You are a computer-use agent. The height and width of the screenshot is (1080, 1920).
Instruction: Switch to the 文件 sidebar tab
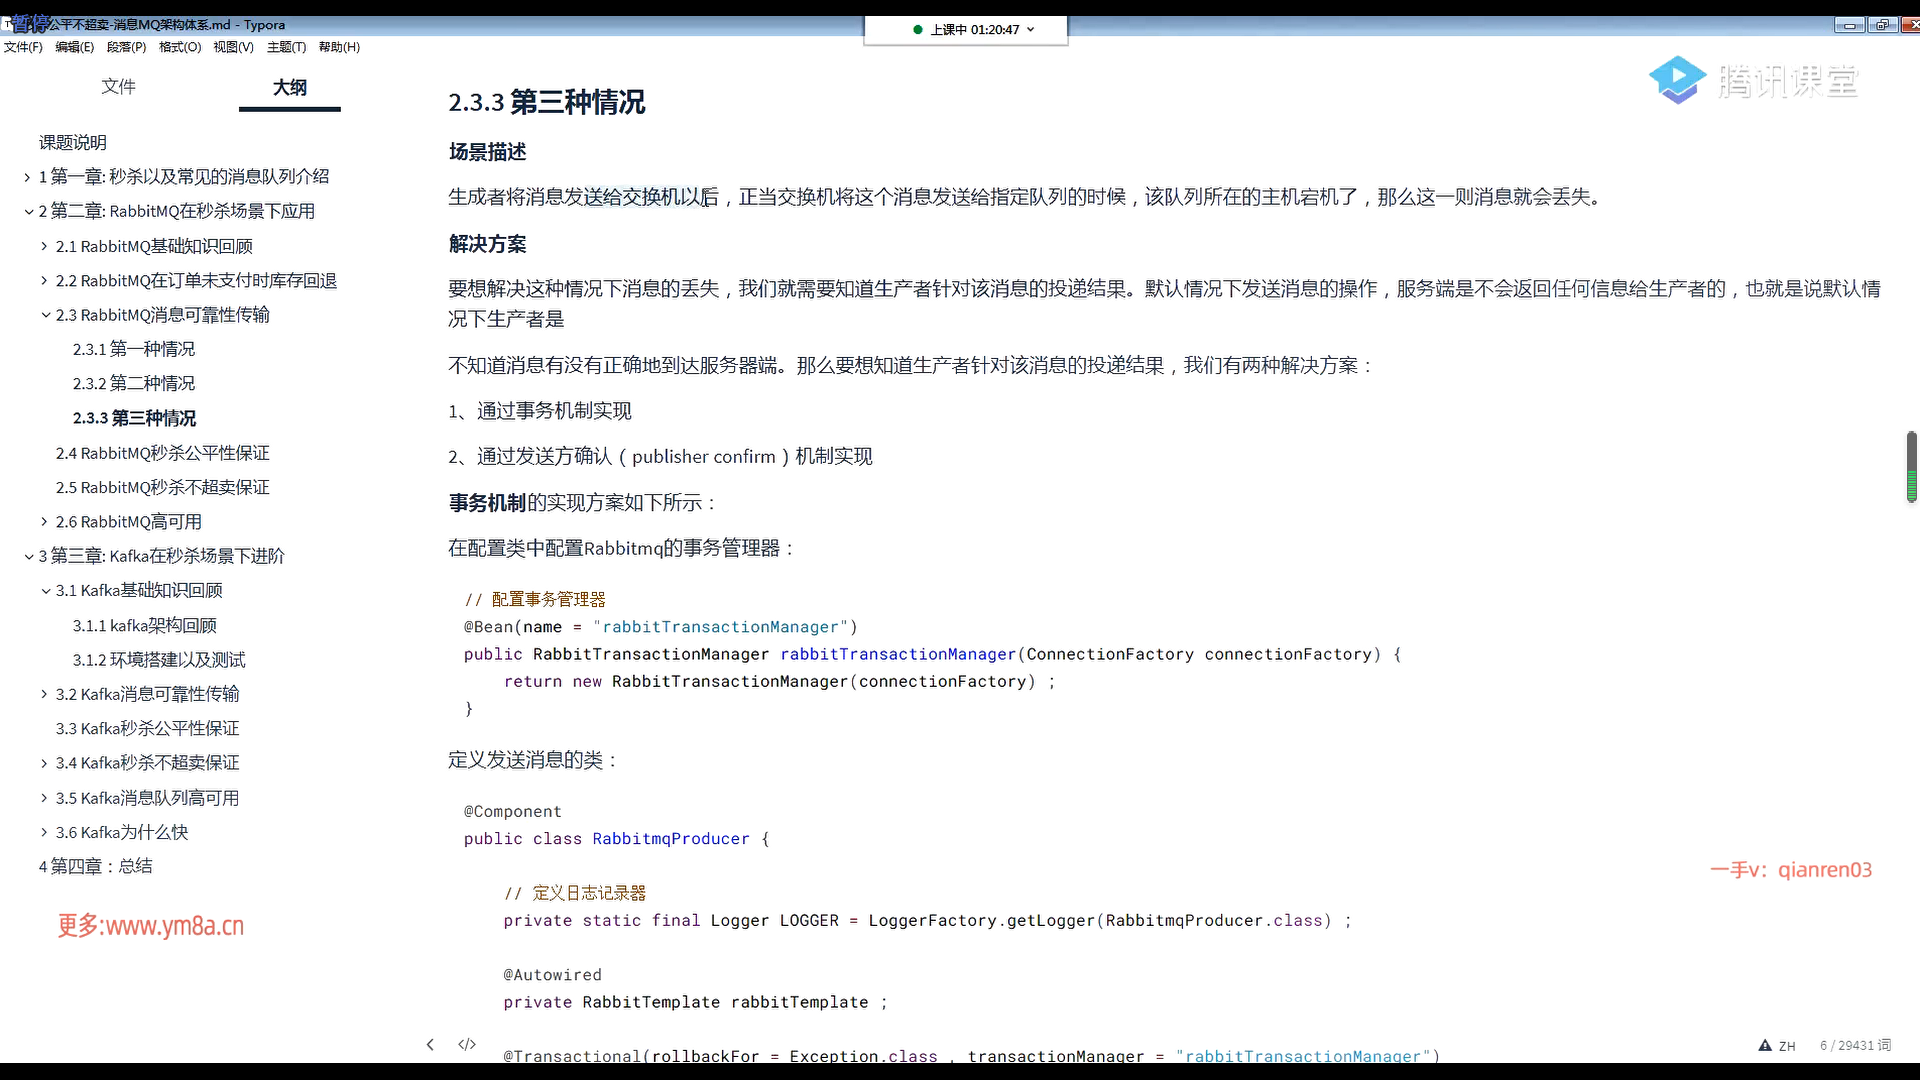point(118,87)
